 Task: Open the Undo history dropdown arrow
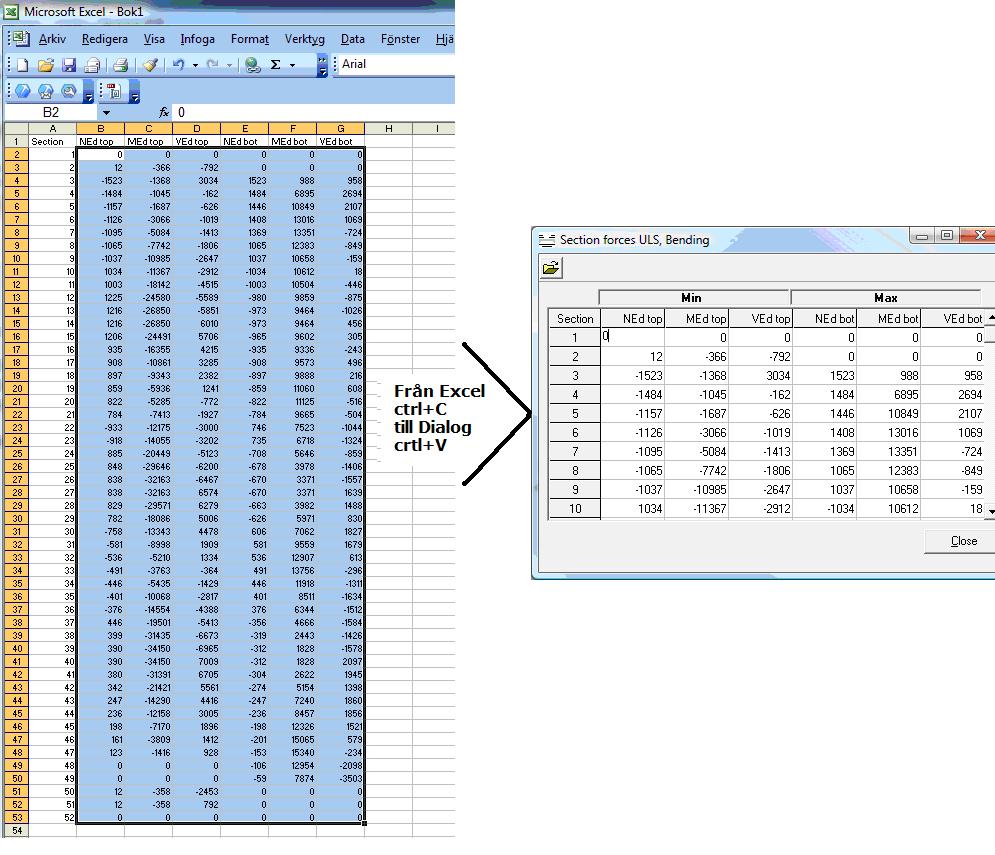[195, 65]
